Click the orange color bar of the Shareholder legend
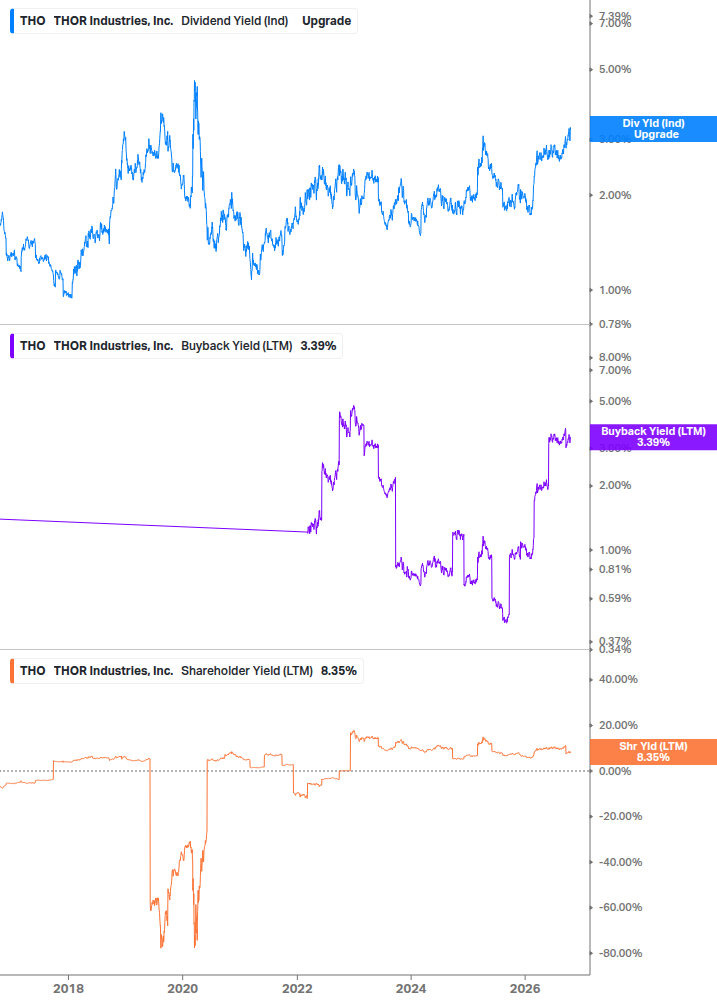The image size is (717, 1005). point(12,670)
